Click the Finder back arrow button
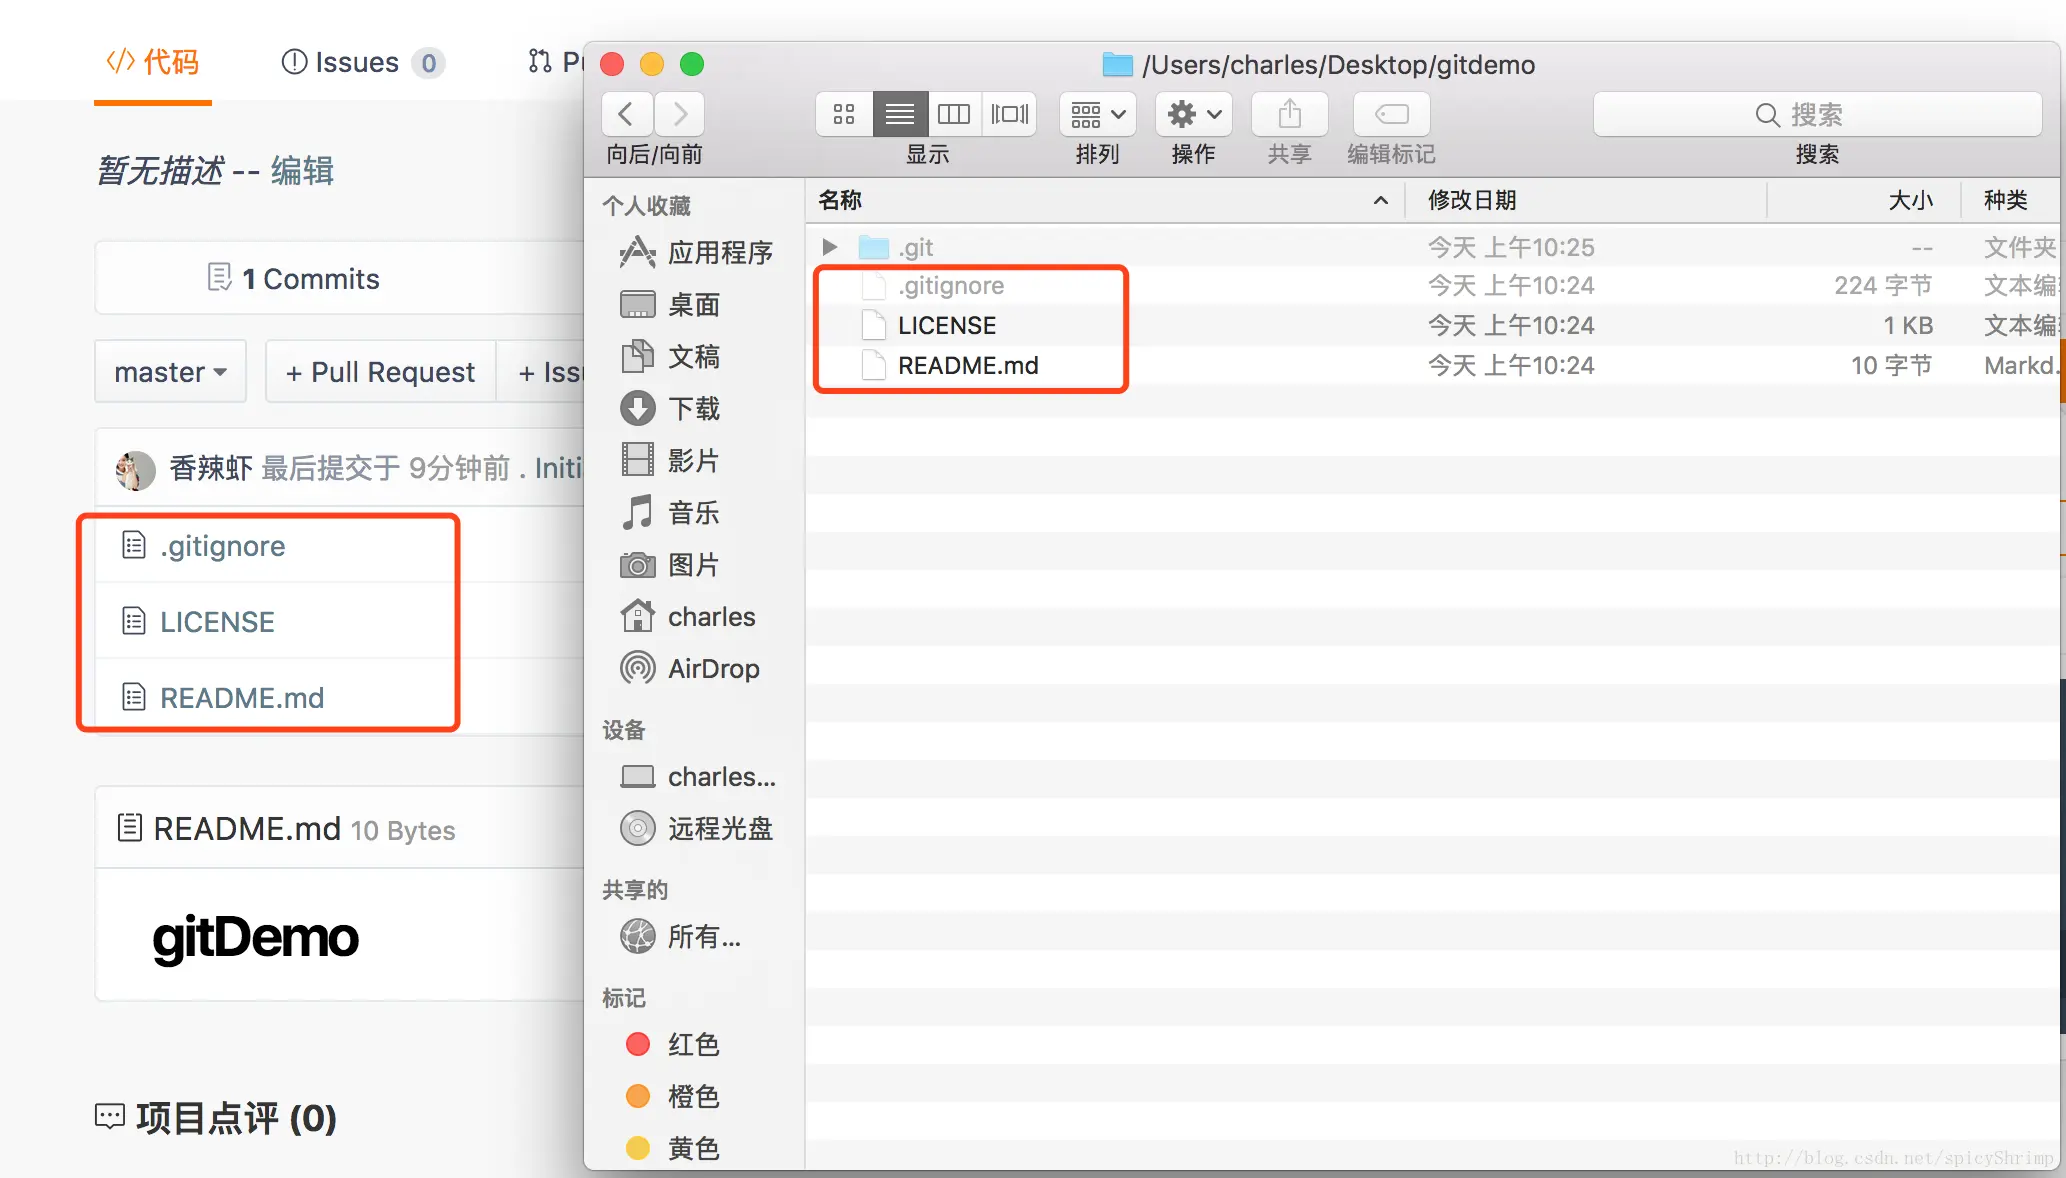 coord(627,114)
